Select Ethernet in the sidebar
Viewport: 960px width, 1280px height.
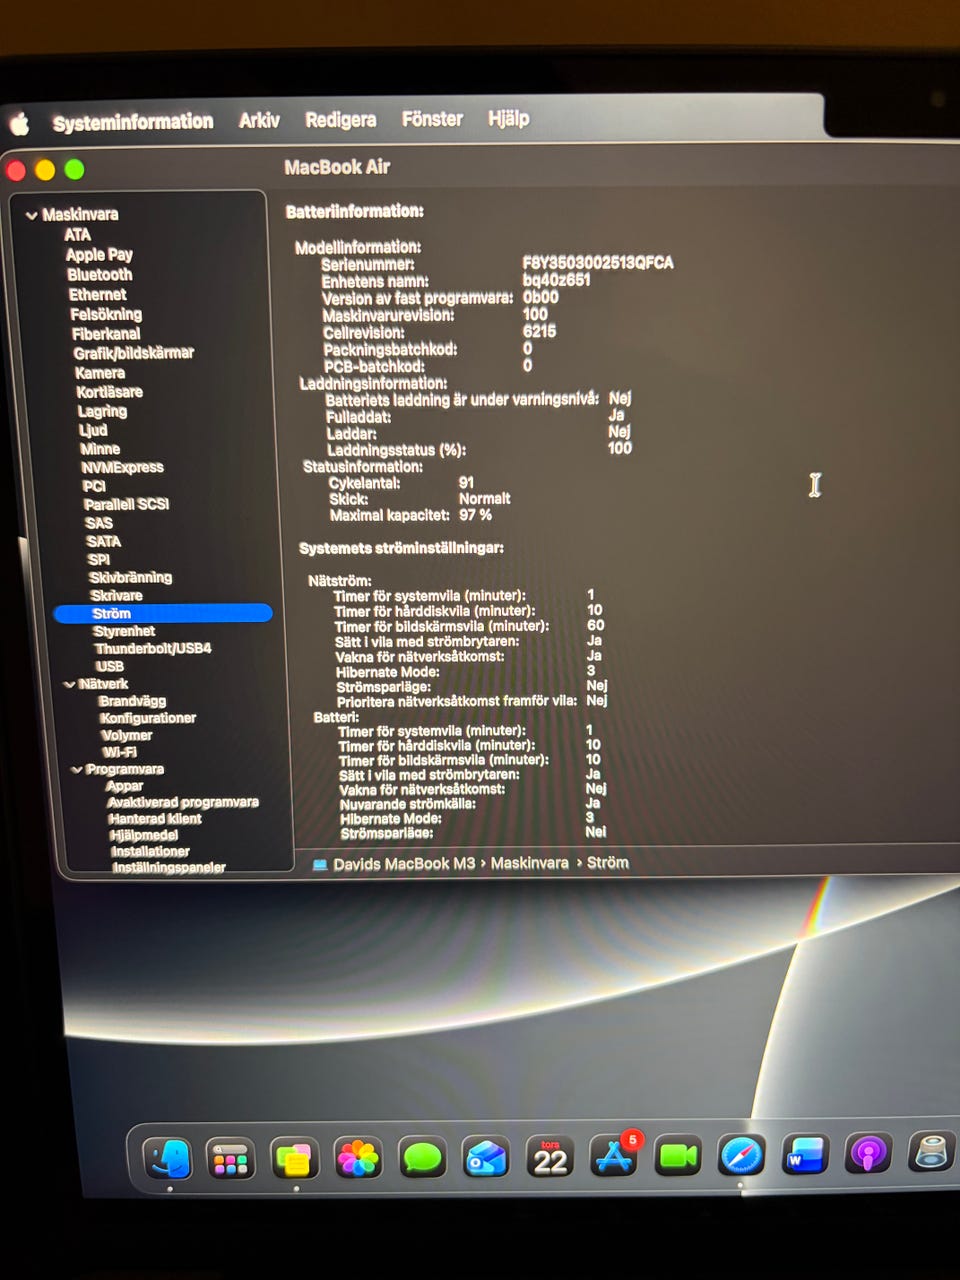click(97, 294)
